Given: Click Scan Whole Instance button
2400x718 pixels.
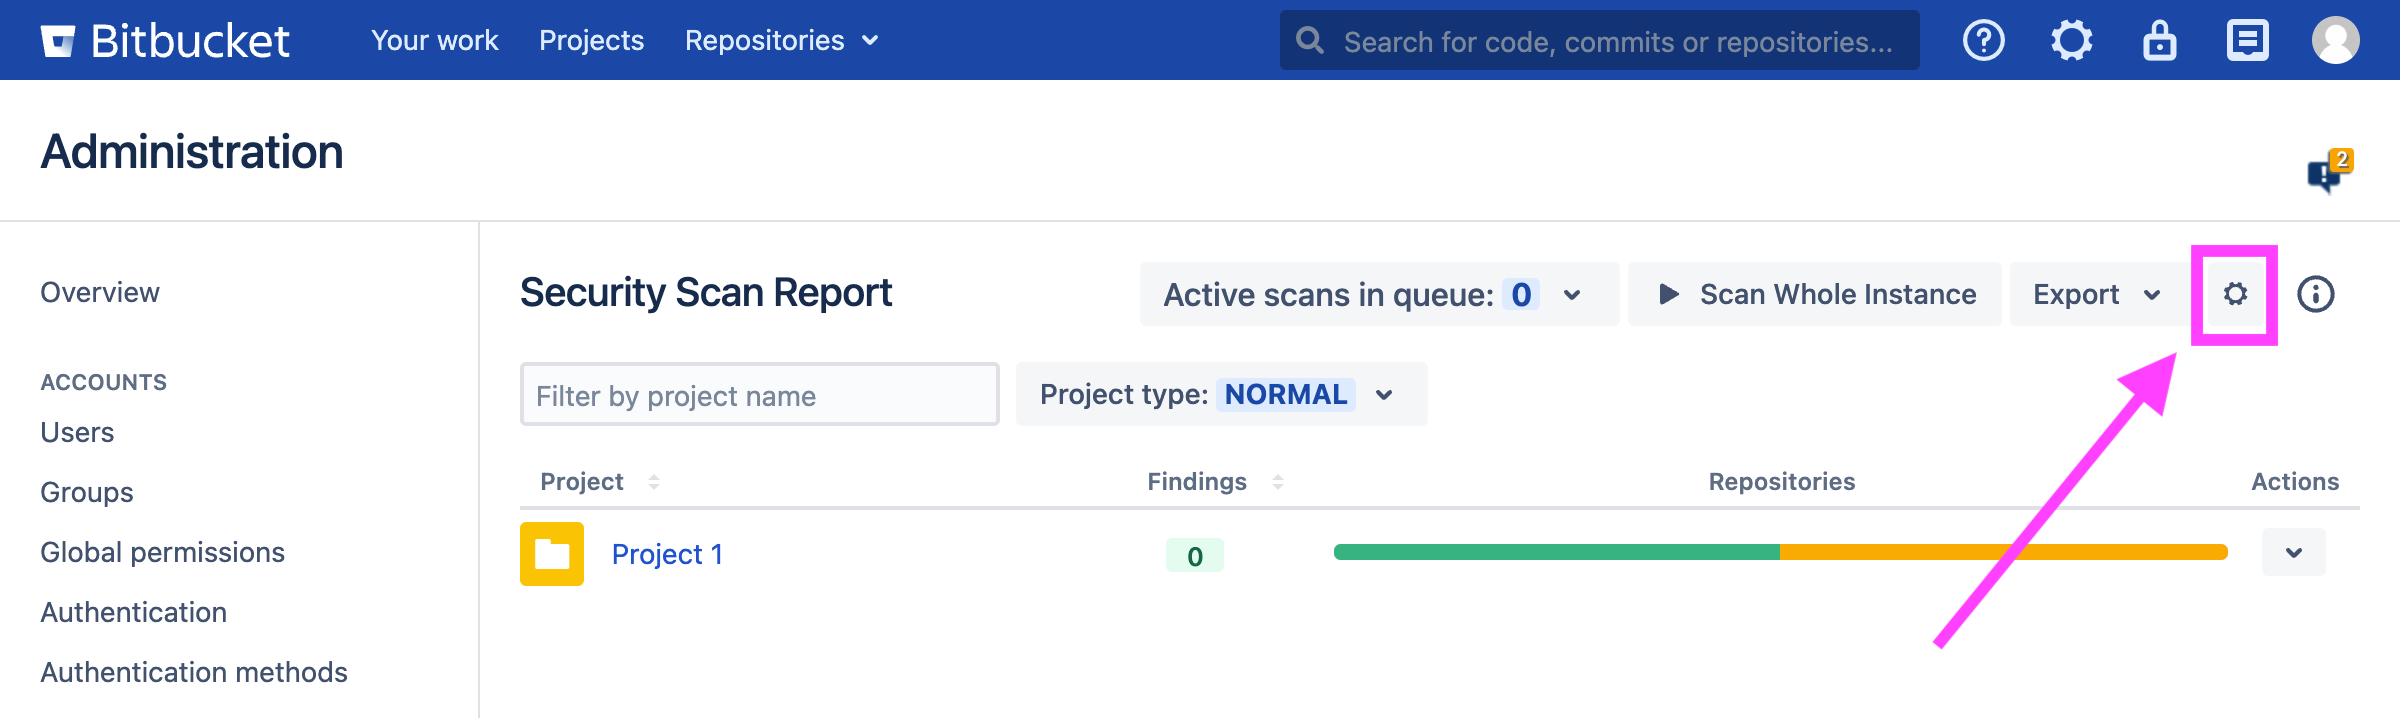Looking at the screenshot, I should tap(1815, 294).
